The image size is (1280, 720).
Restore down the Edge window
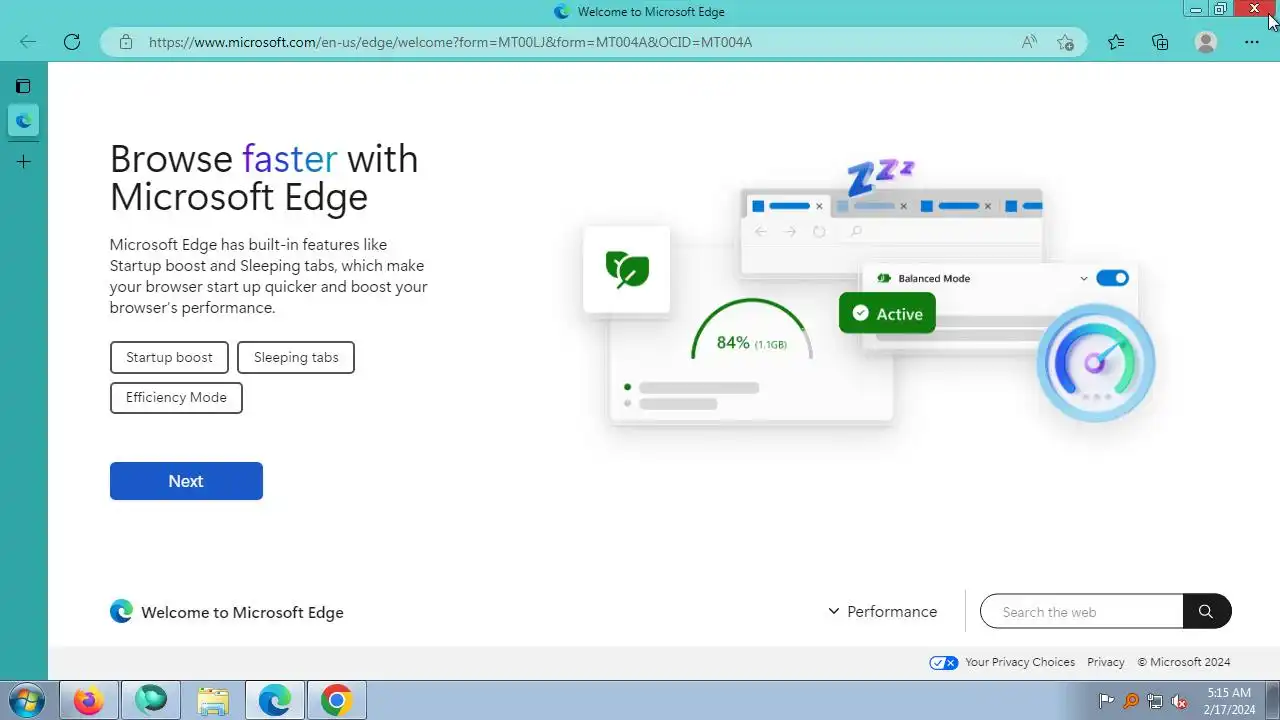click(1221, 9)
